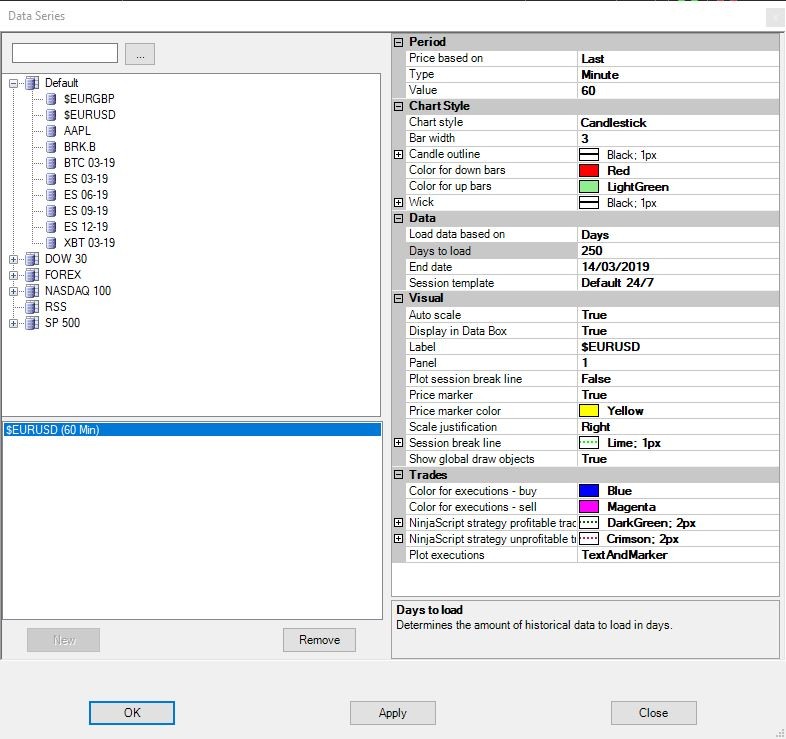Click the ES 06-19 instrument icon
786x739 pixels.
(x=51, y=195)
